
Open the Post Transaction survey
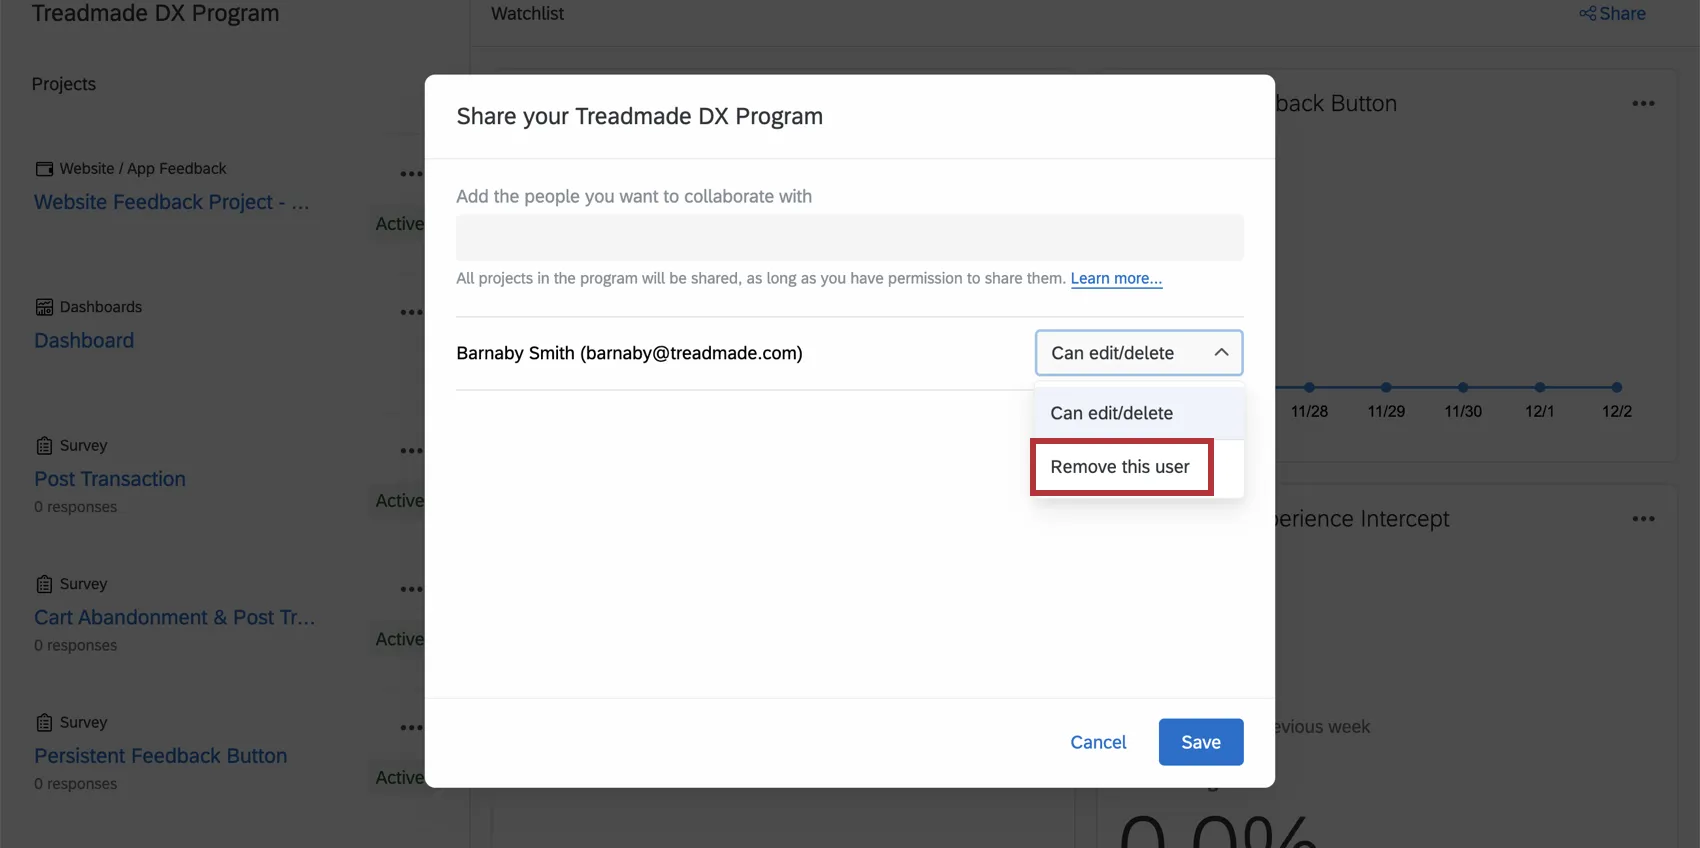coord(110,479)
